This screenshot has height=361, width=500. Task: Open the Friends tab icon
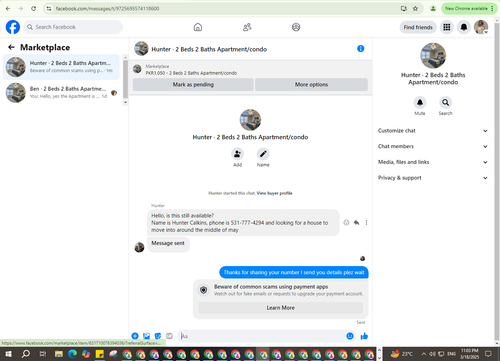pyautogui.click(x=247, y=27)
